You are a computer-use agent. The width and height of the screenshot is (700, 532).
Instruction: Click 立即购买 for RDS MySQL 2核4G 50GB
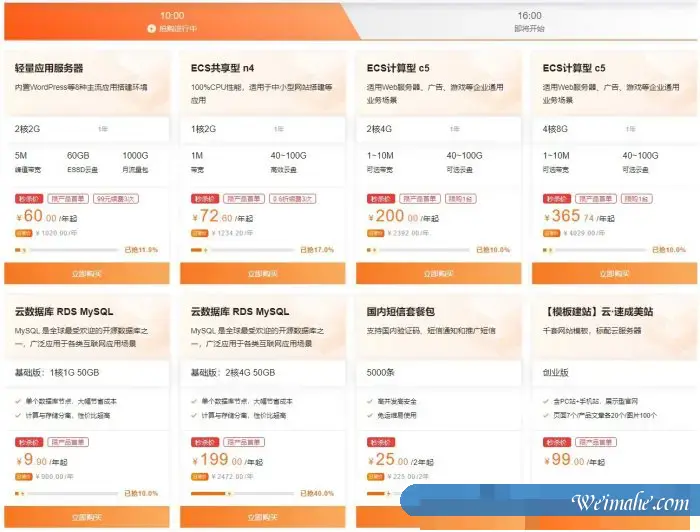click(x=262, y=517)
